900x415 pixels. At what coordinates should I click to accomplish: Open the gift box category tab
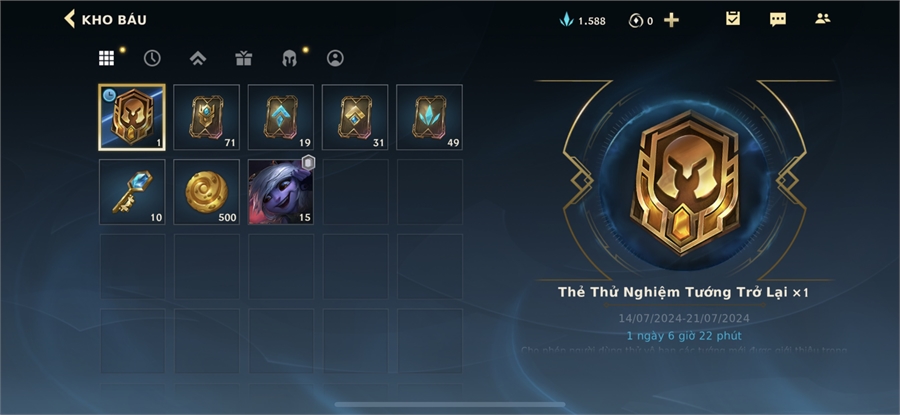coord(243,58)
